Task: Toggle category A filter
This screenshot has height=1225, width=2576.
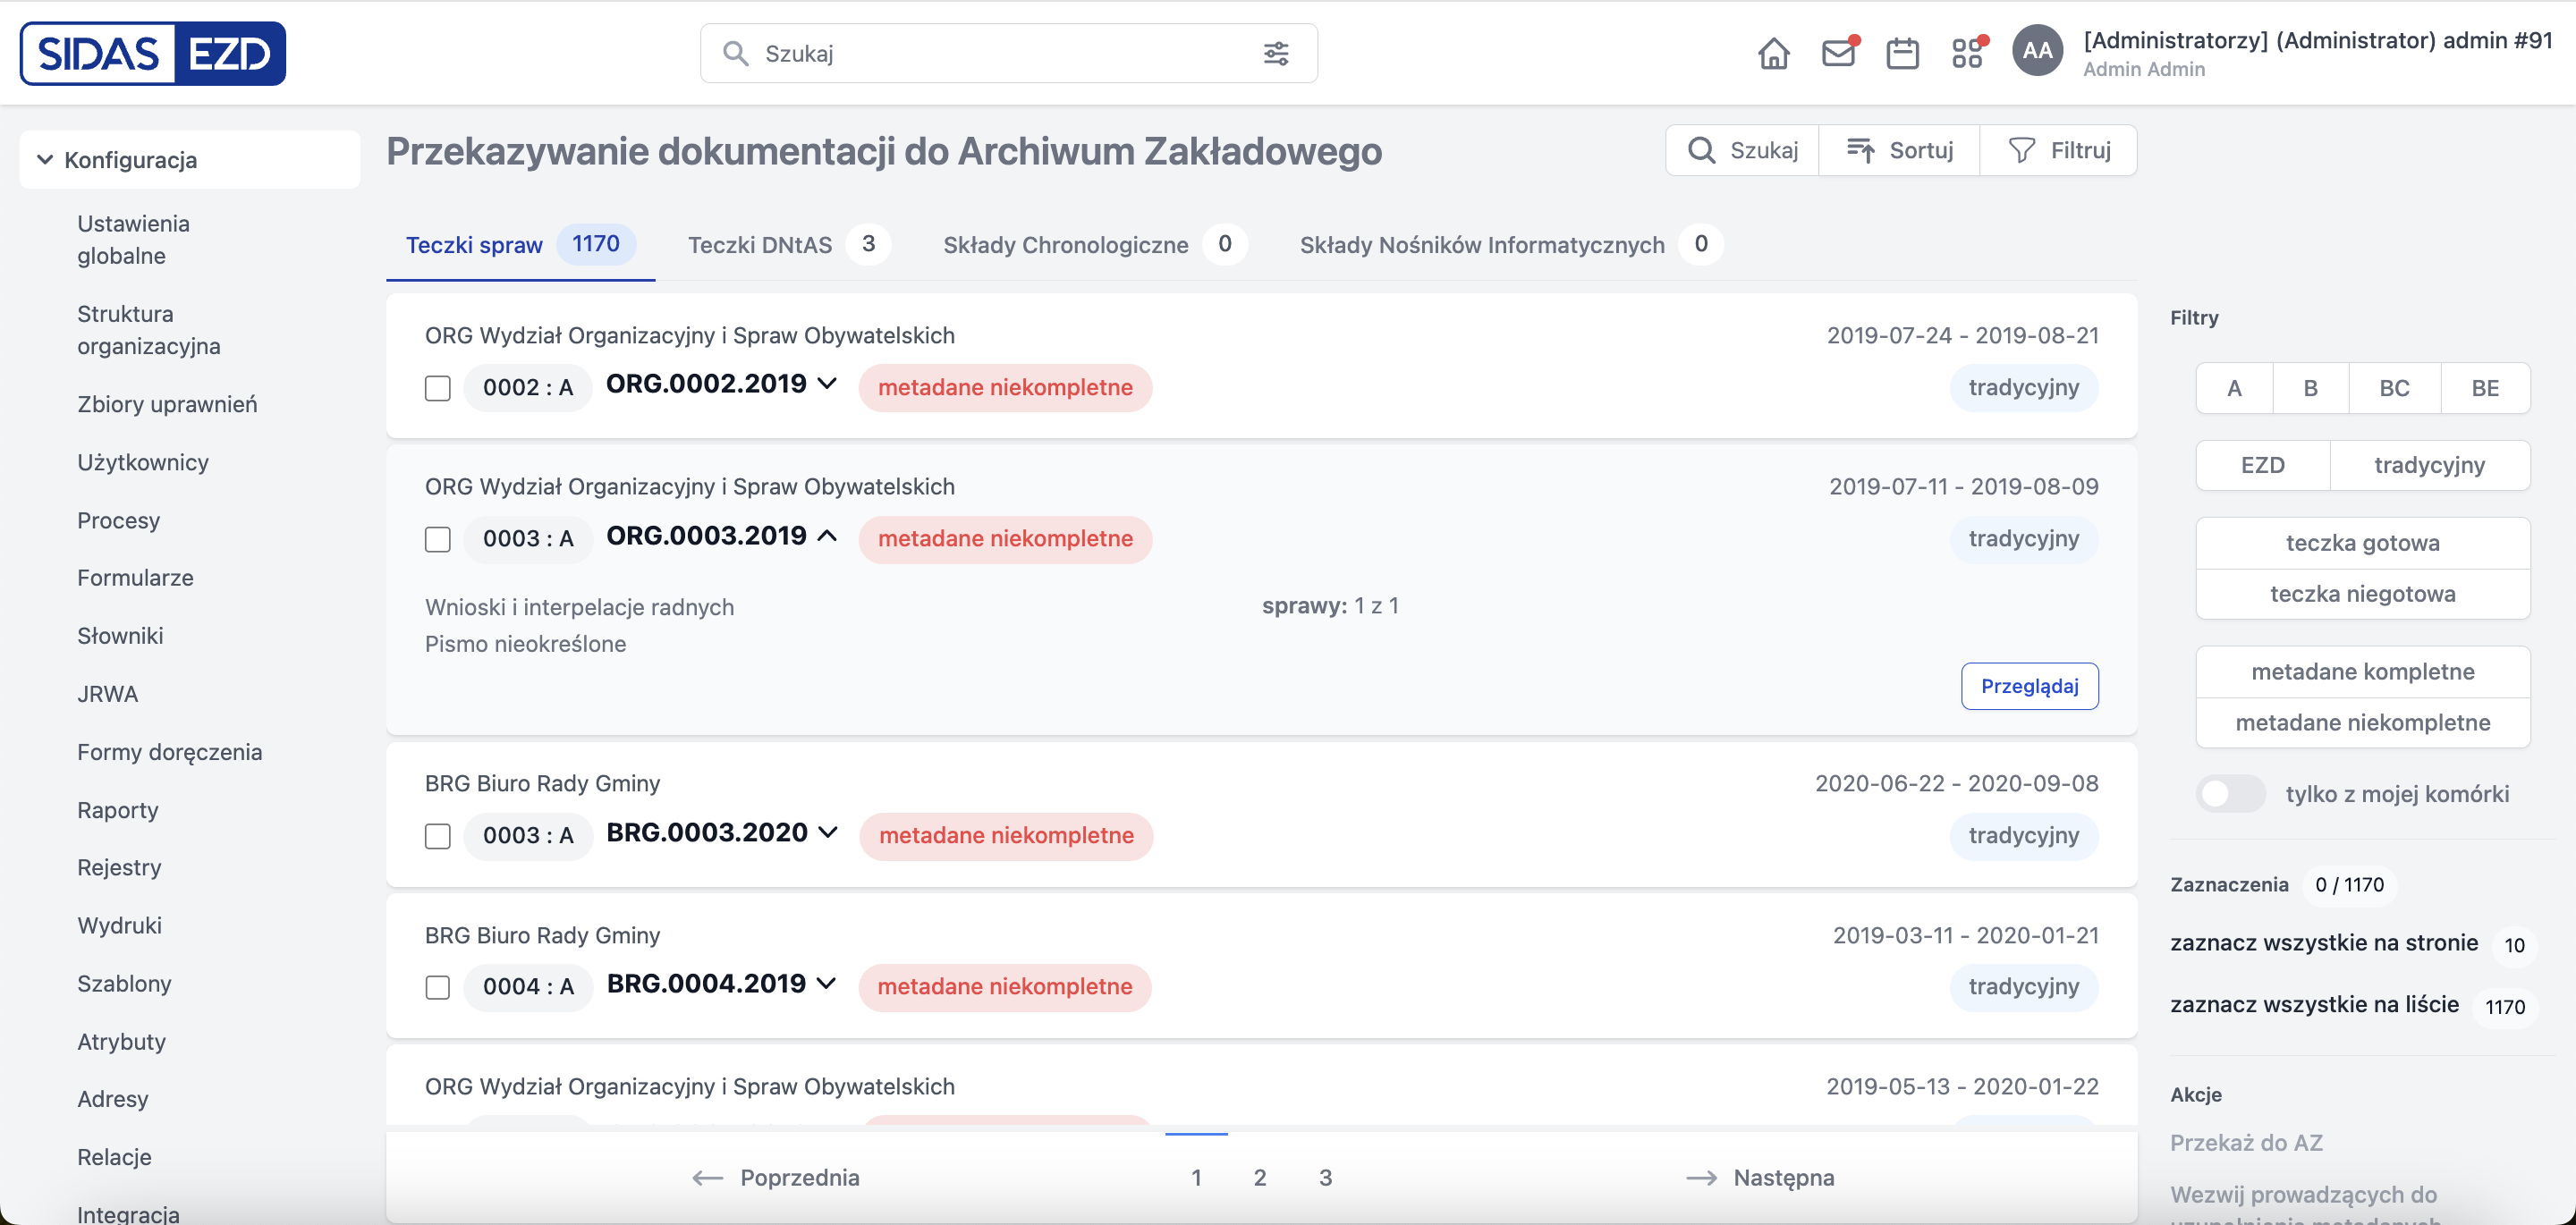Action: tap(2234, 388)
